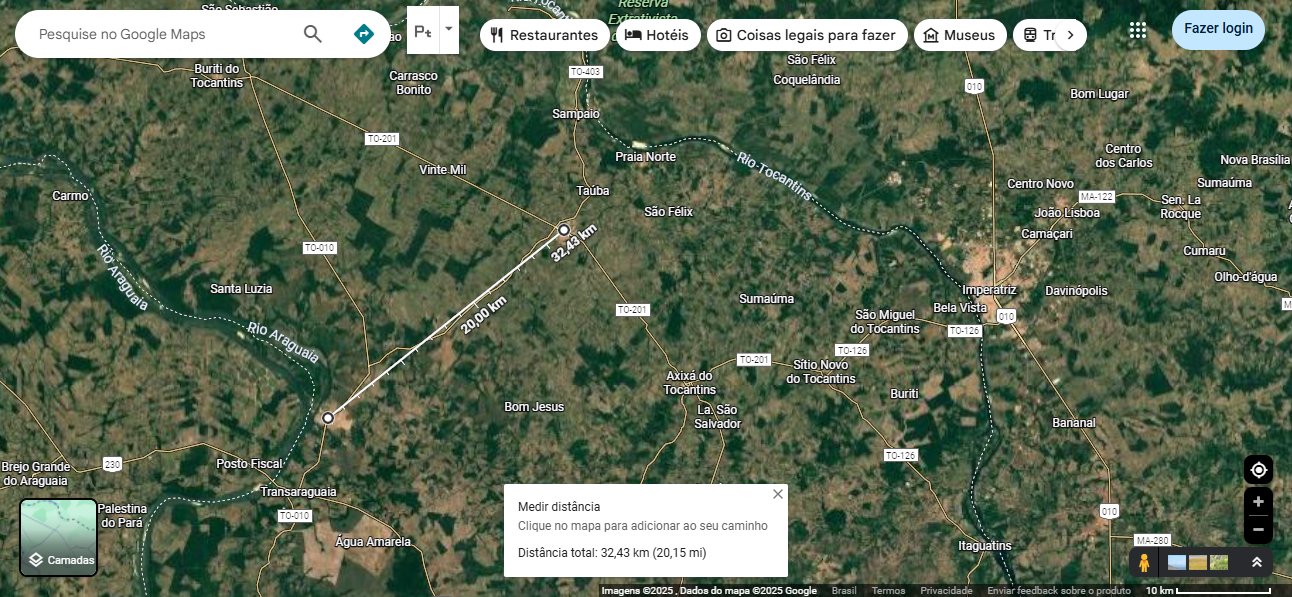Open the Termos footer link

click(888, 590)
